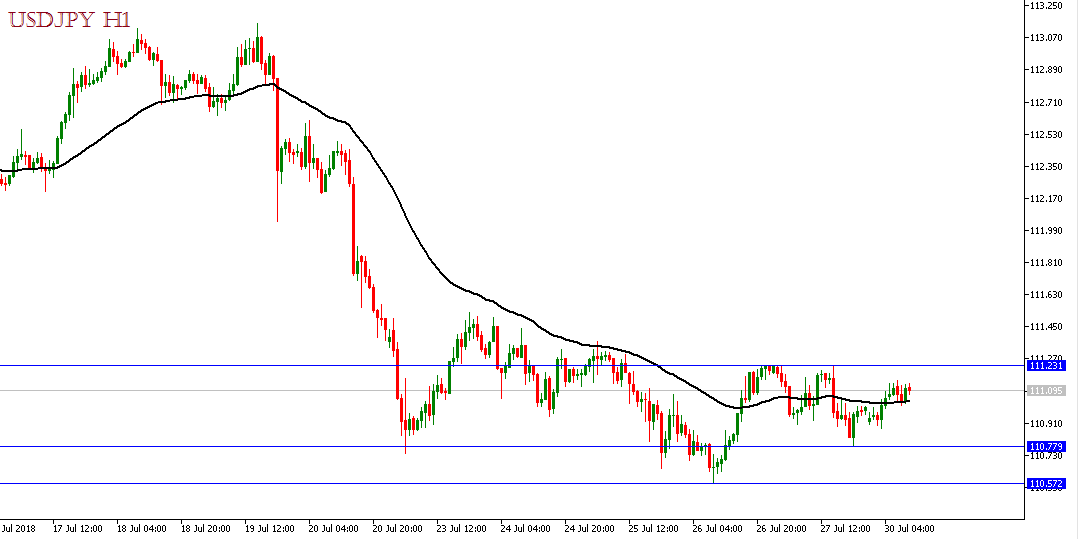Select the blue 110.779 price label

tap(1046, 447)
